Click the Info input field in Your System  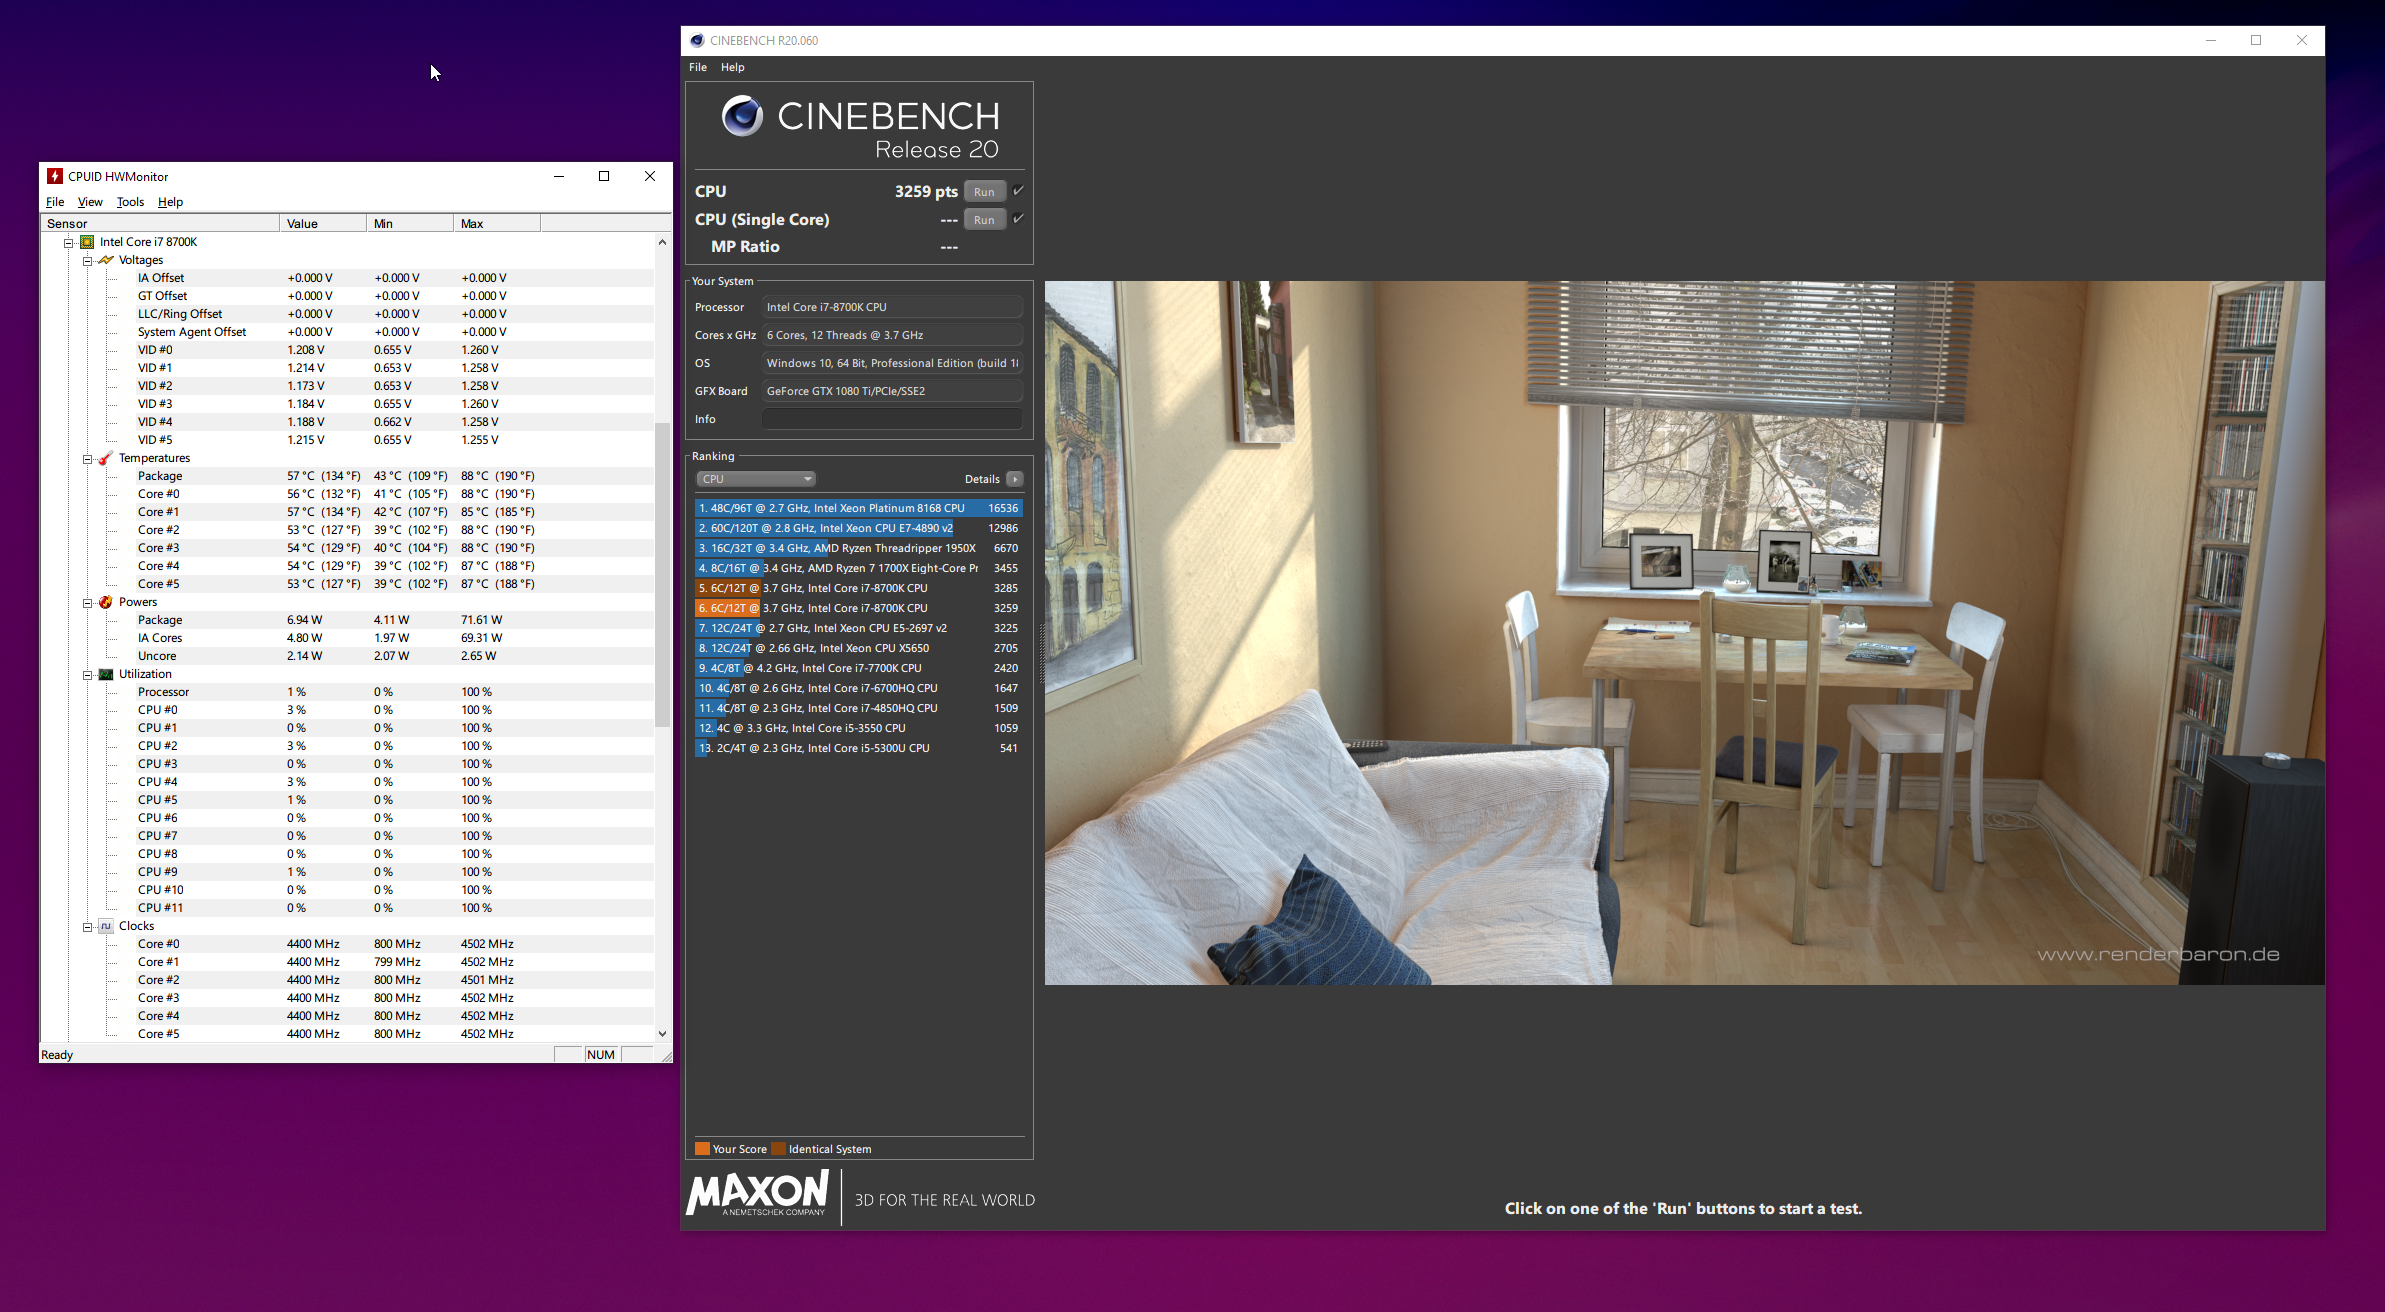tap(892, 419)
